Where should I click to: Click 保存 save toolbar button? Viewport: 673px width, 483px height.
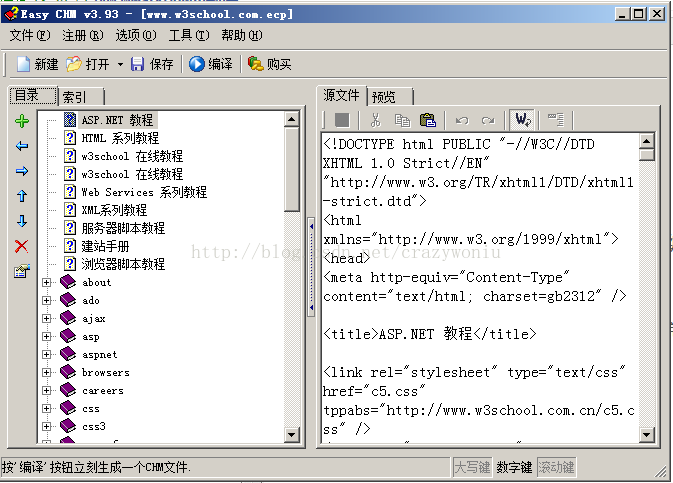(152, 64)
